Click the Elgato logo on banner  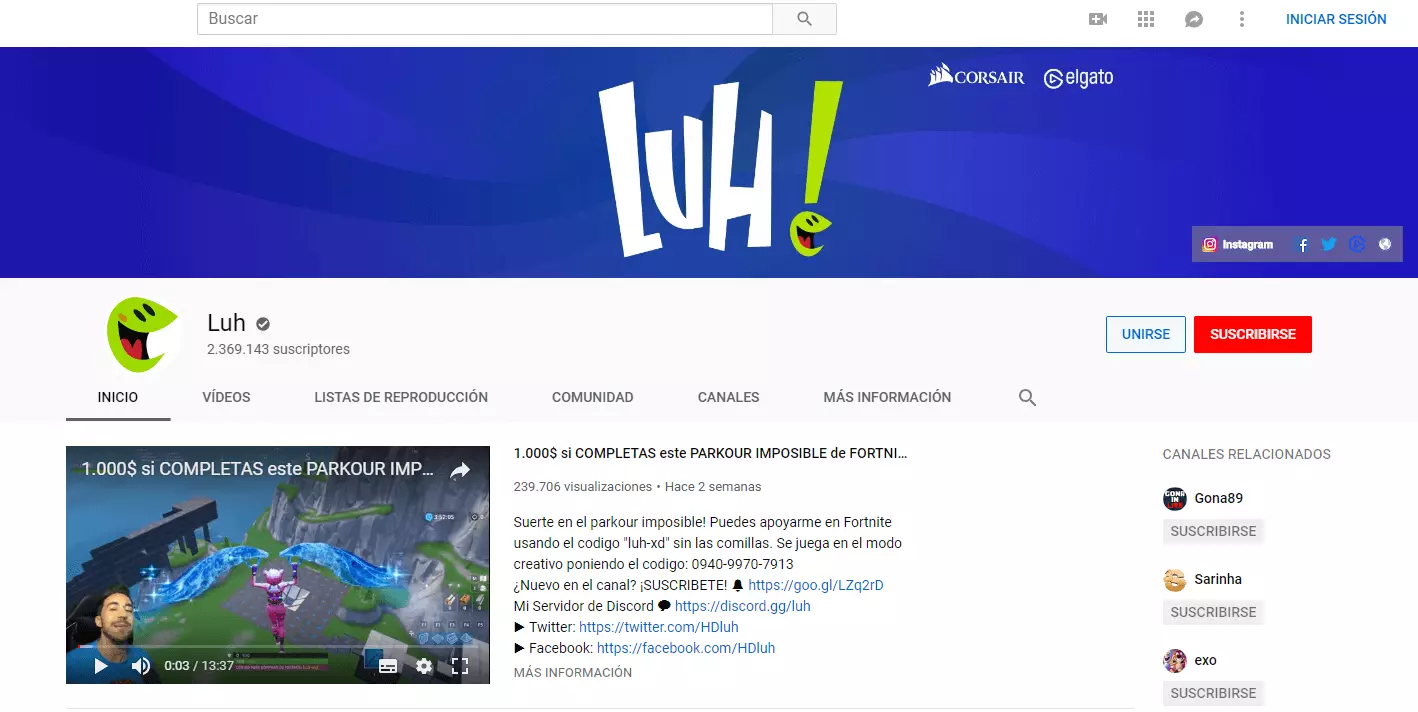(1078, 77)
